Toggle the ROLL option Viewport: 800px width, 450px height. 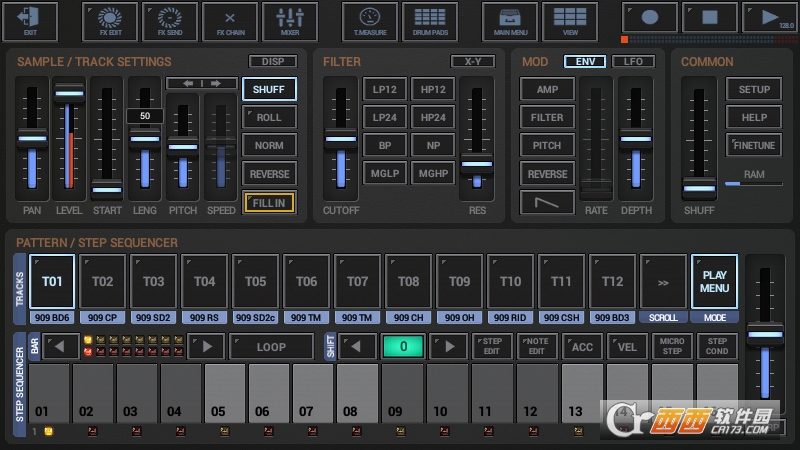[x=269, y=117]
